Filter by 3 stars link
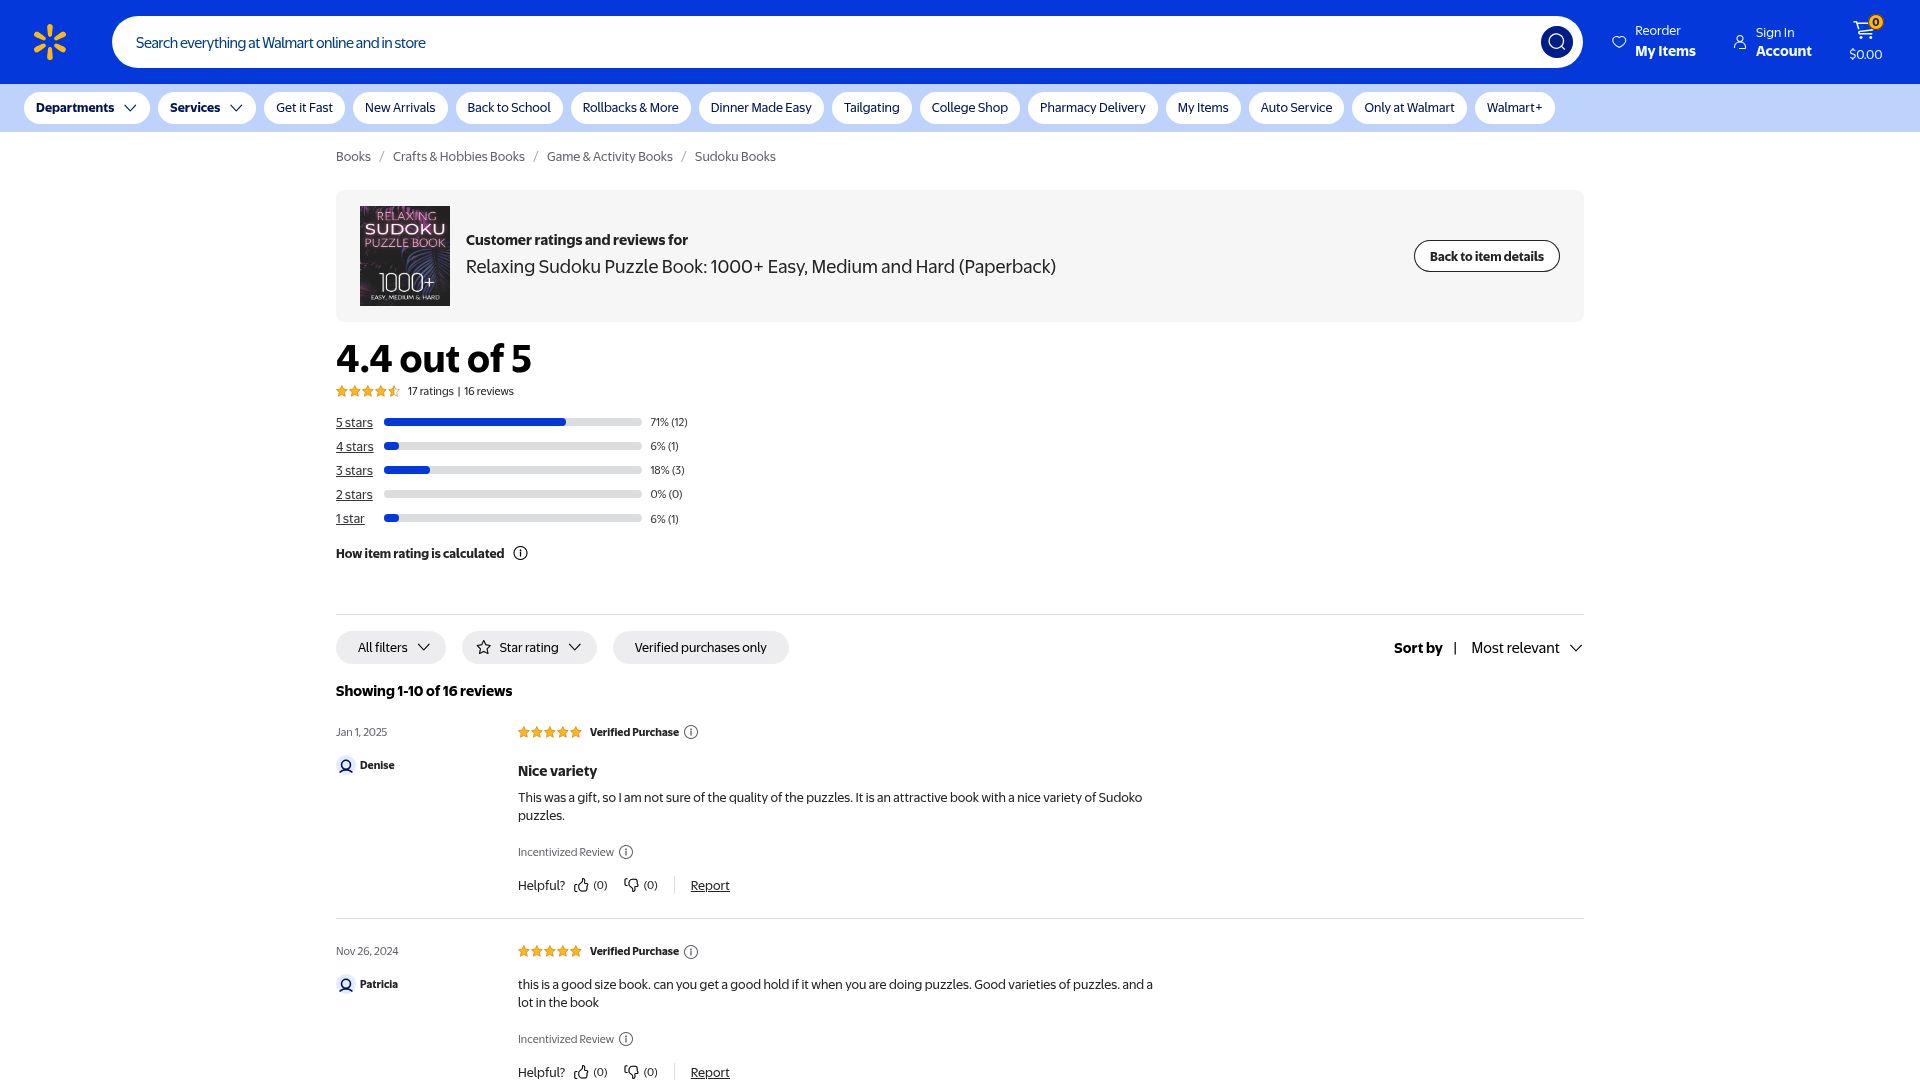Image resolution: width=1920 pixels, height=1080 pixels. [x=354, y=471]
